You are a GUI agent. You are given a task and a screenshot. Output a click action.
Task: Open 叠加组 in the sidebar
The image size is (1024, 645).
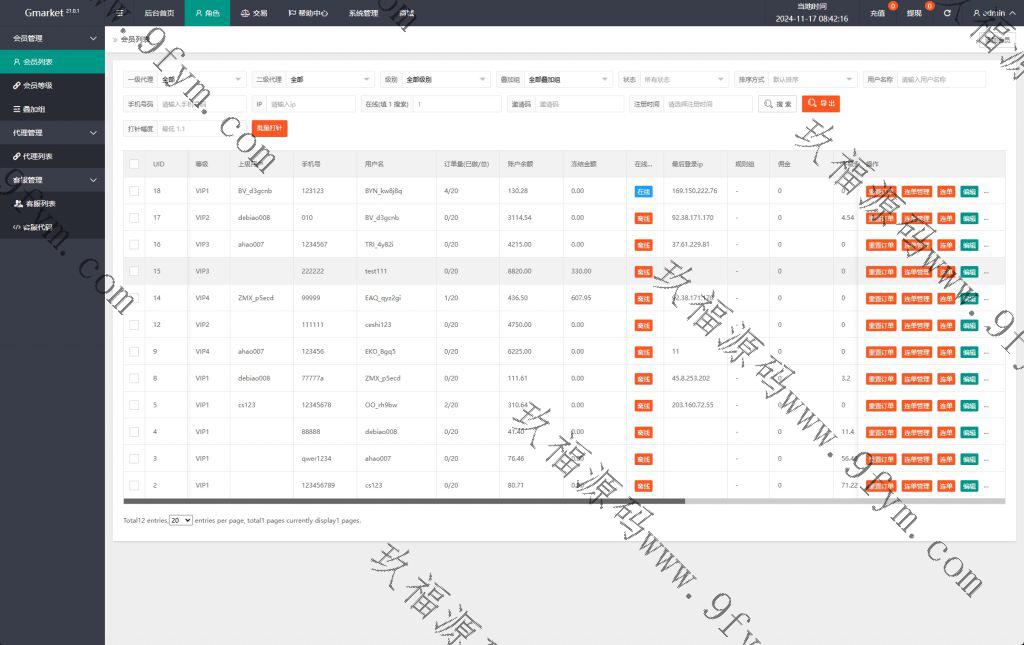click(34, 109)
